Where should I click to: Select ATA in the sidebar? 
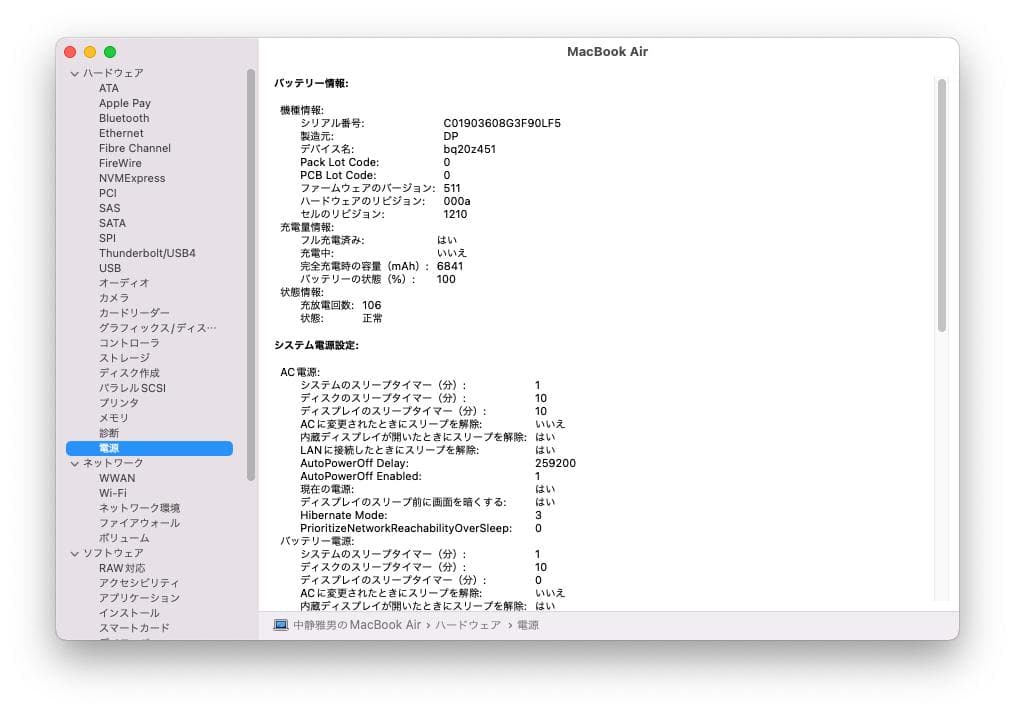pyautogui.click(x=109, y=88)
